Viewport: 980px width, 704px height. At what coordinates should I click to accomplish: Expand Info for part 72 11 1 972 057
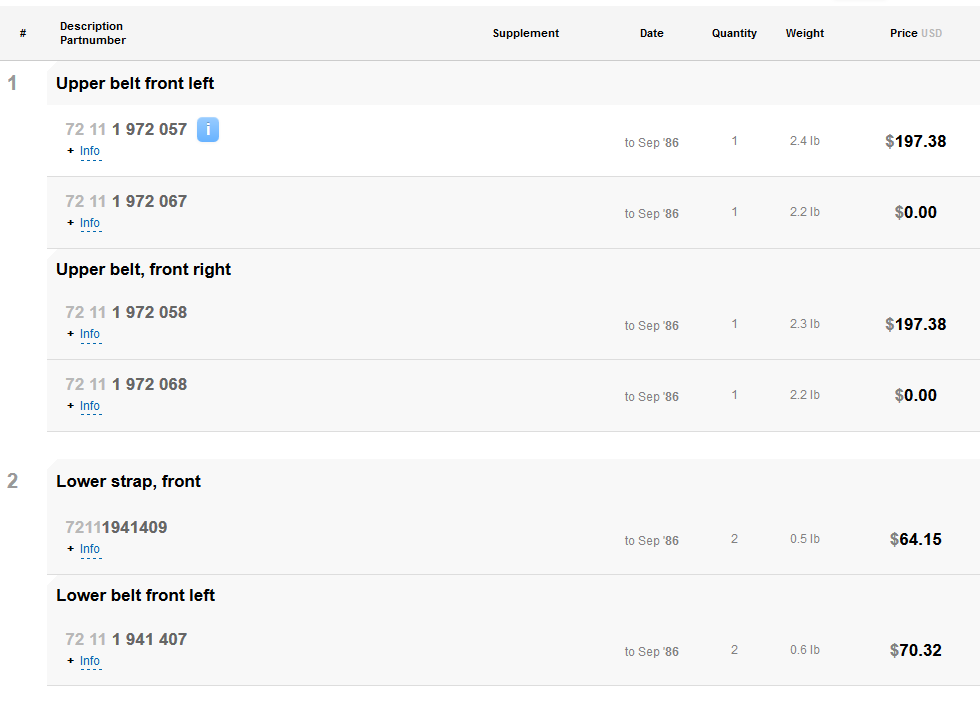coord(90,151)
